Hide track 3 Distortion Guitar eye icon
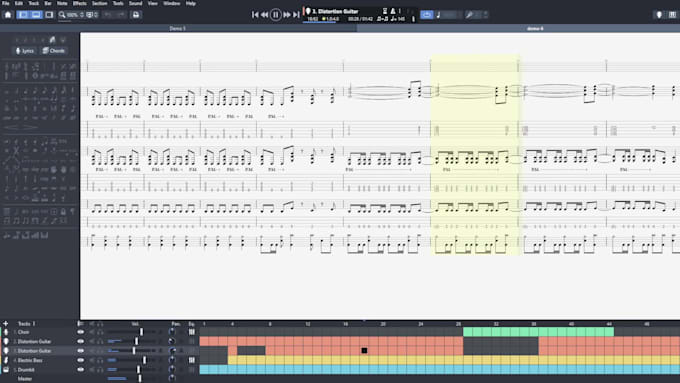This screenshot has height=383, width=680. [x=81, y=351]
